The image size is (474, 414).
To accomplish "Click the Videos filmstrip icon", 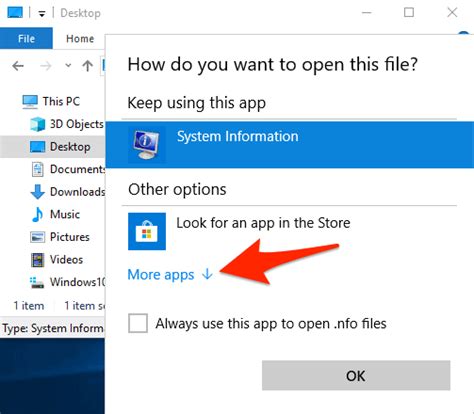I will 37,260.
